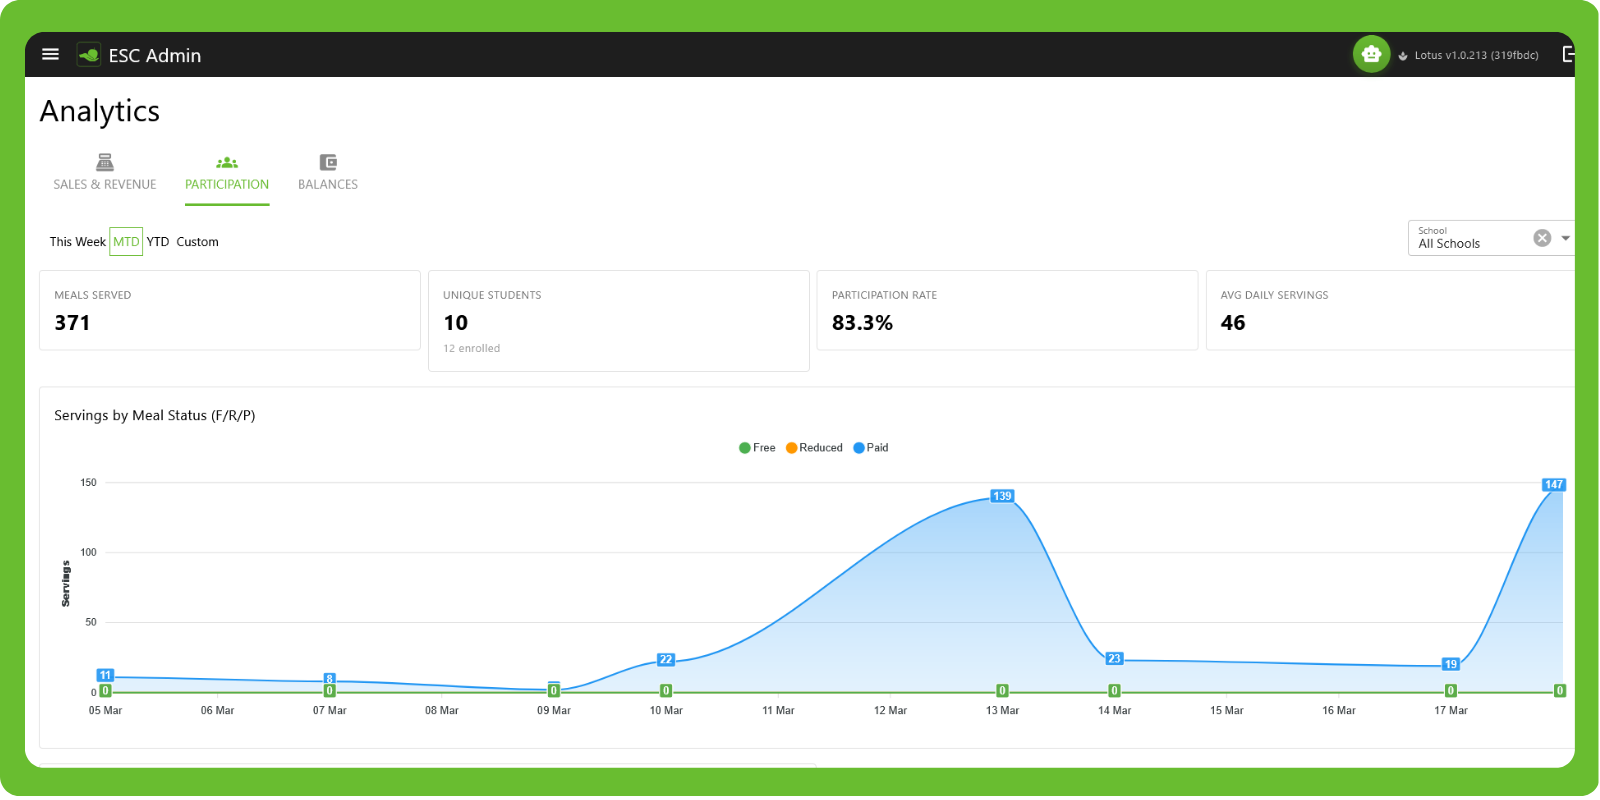
Task: Switch to the Balances tab
Action: pyautogui.click(x=328, y=173)
